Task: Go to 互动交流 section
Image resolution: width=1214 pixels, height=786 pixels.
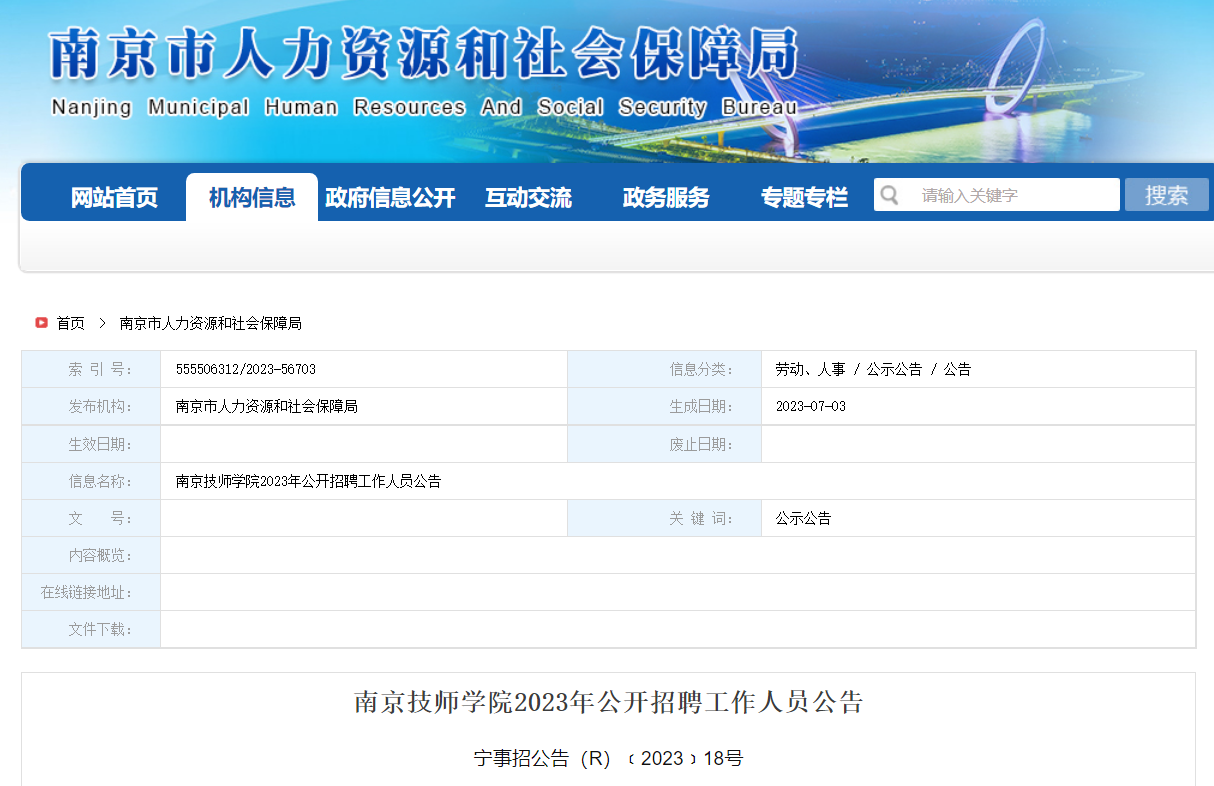Action: (x=528, y=198)
